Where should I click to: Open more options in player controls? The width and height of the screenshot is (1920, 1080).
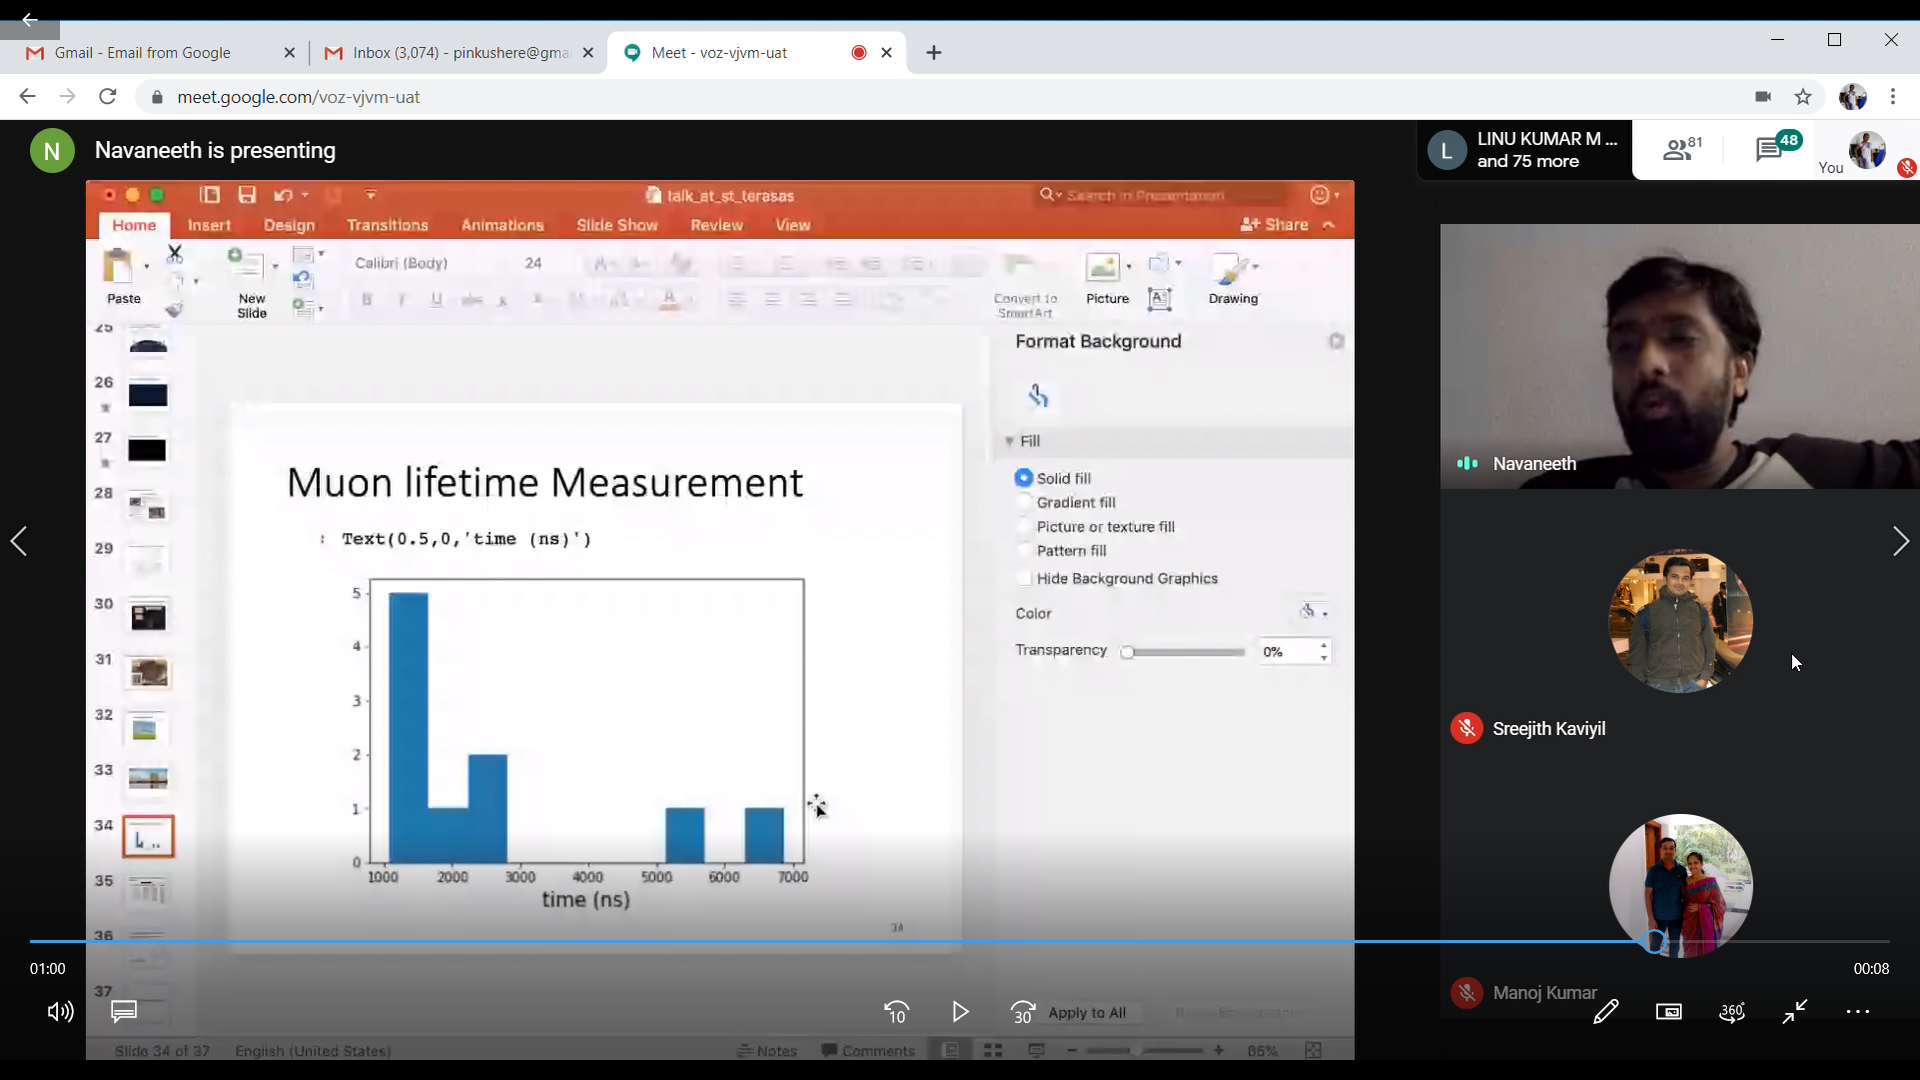[1858, 1012]
